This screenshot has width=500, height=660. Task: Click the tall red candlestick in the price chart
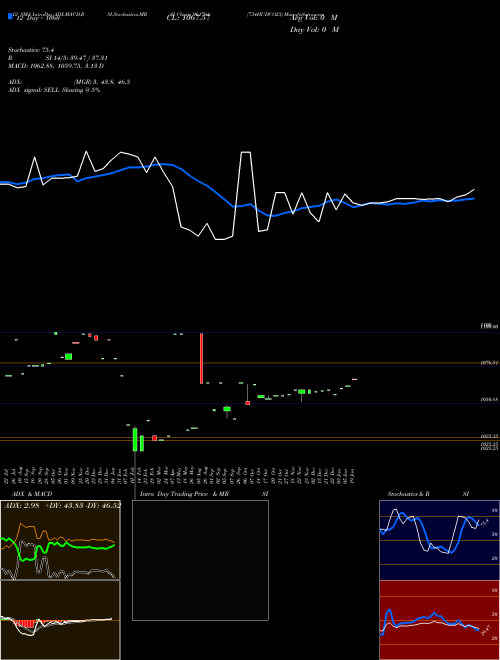point(202,358)
